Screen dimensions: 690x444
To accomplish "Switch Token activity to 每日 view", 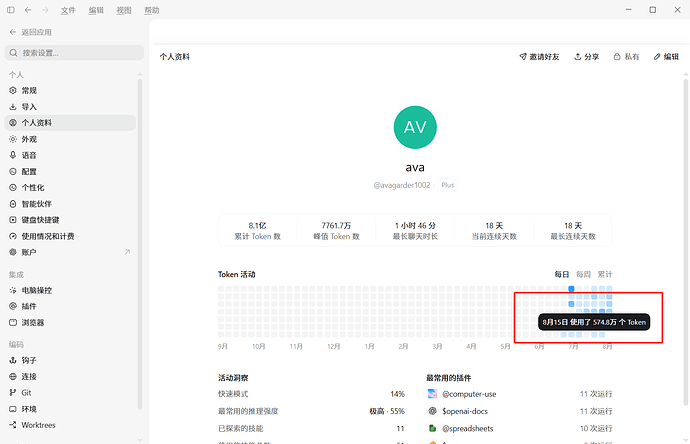I will (x=562, y=275).
